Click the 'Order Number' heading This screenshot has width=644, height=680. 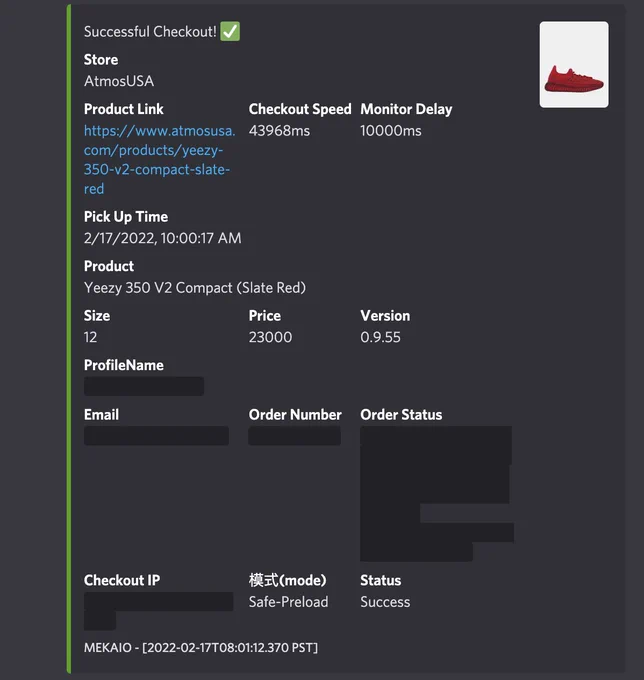(x=295, y=414)
